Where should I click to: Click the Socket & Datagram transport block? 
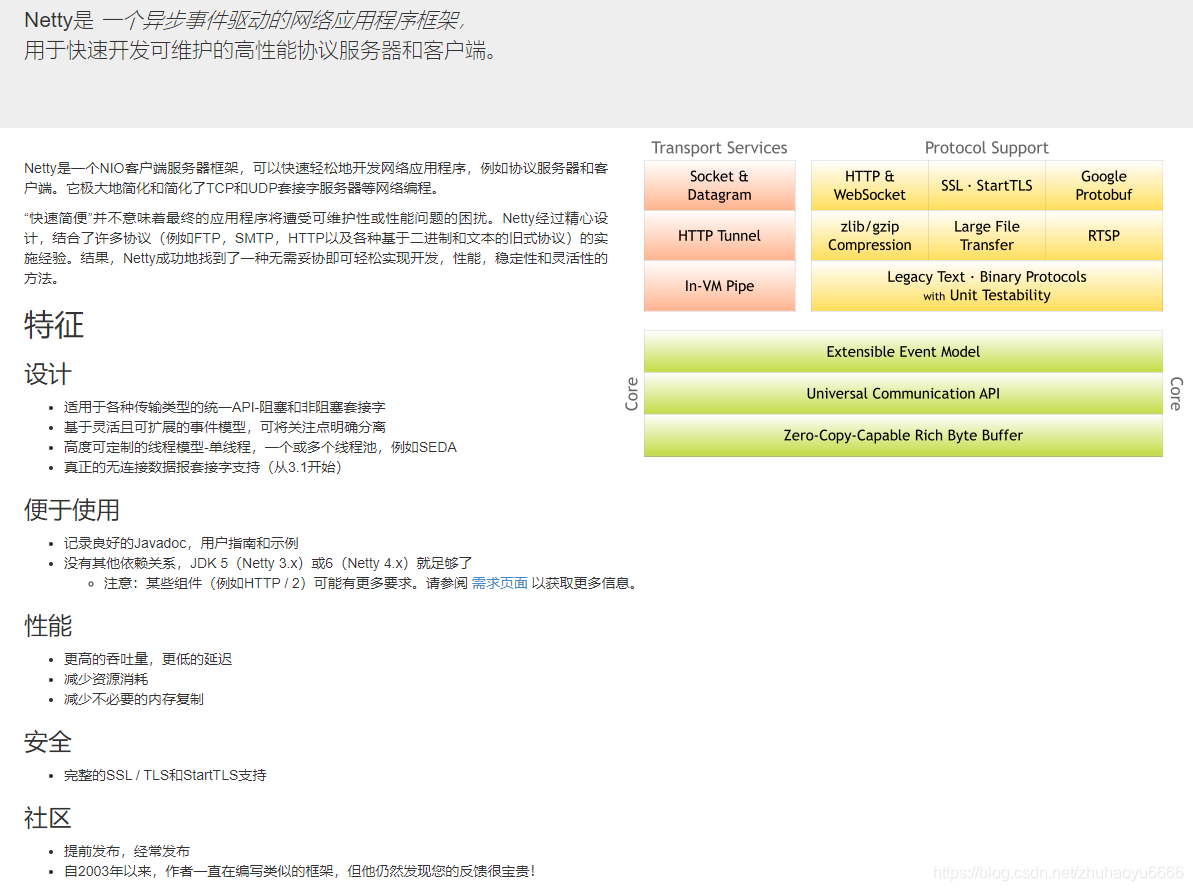719,185
